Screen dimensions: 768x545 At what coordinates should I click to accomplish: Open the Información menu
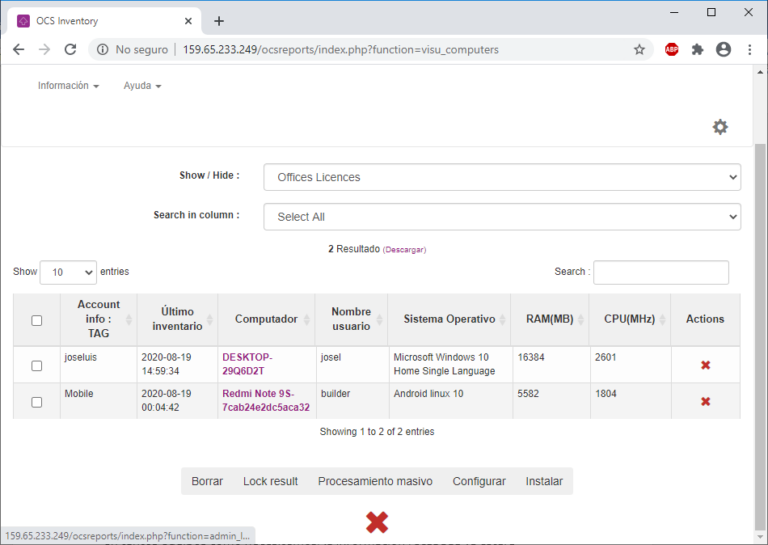click(68, 86)
